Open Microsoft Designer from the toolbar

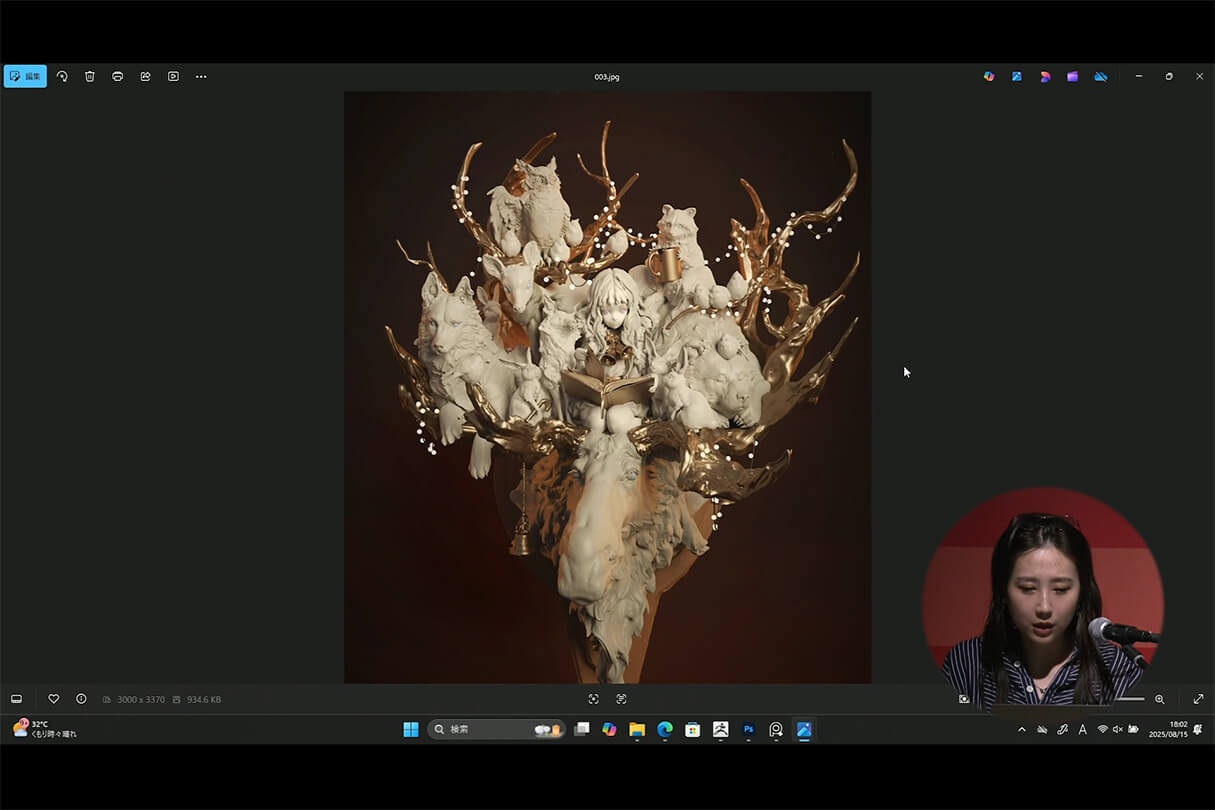(1045, 76)
